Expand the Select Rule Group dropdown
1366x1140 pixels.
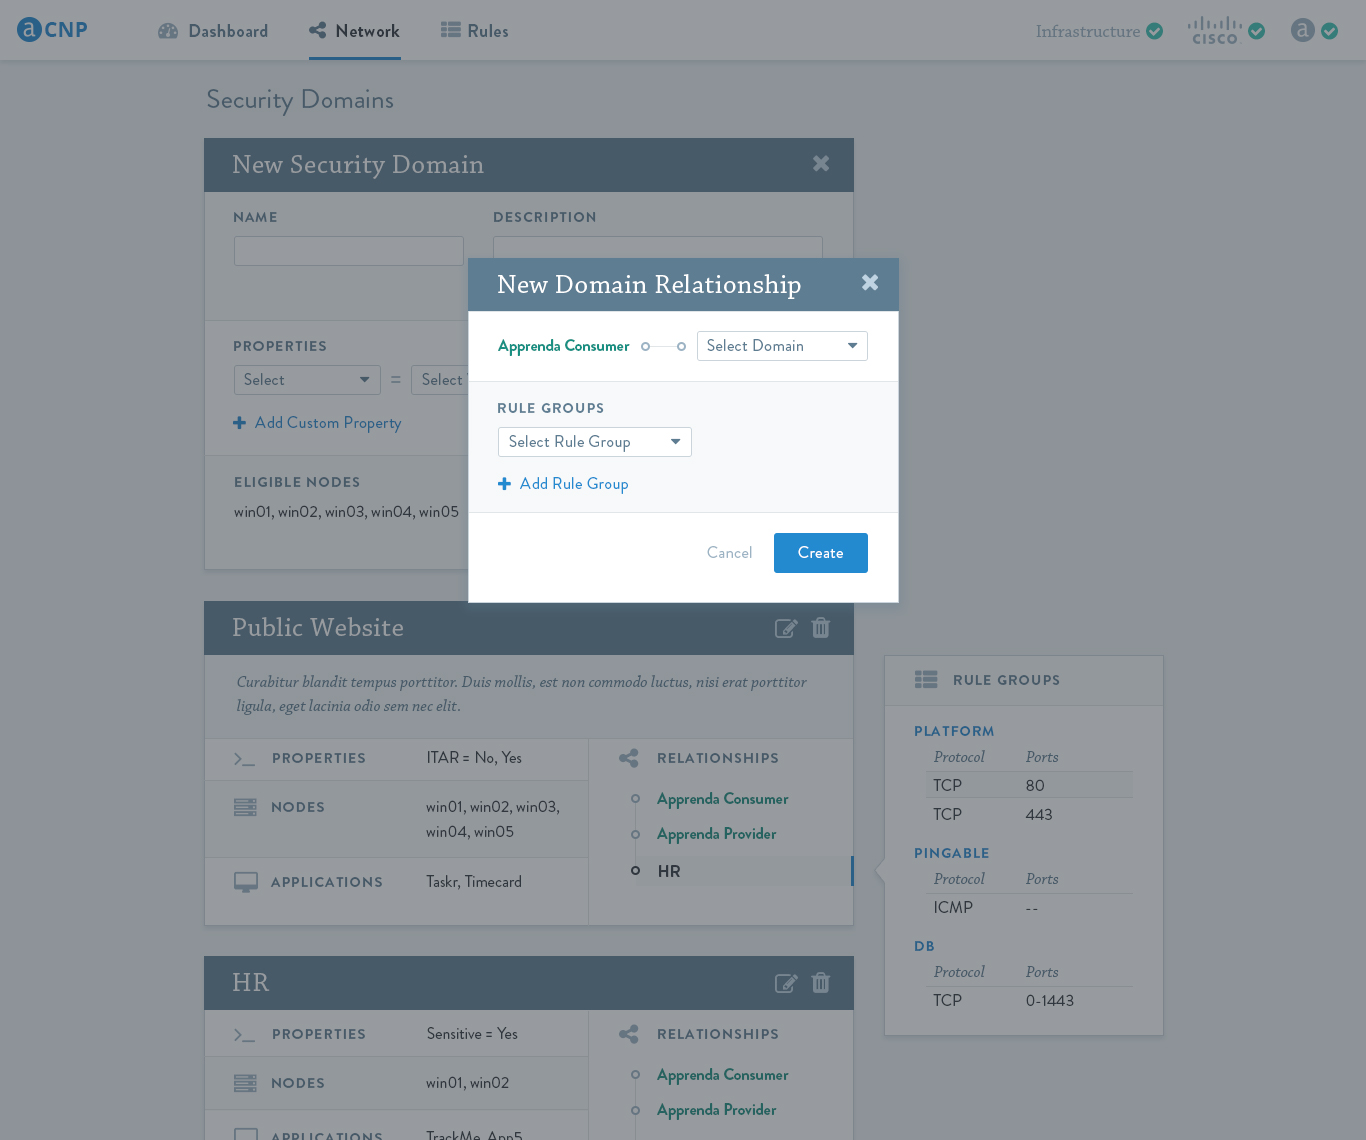tap(595, 442)
